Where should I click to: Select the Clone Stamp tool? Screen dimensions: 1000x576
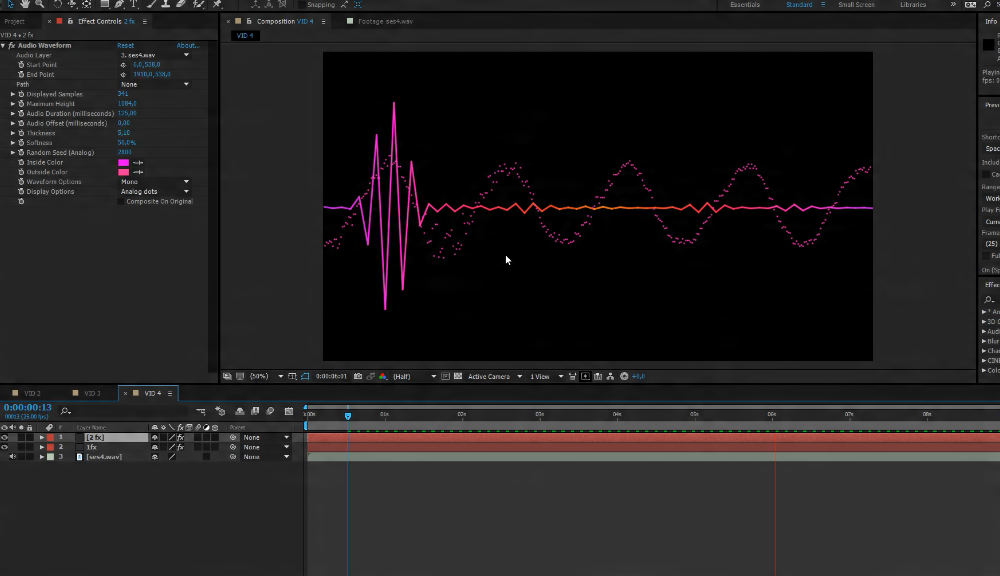point(166,4)
